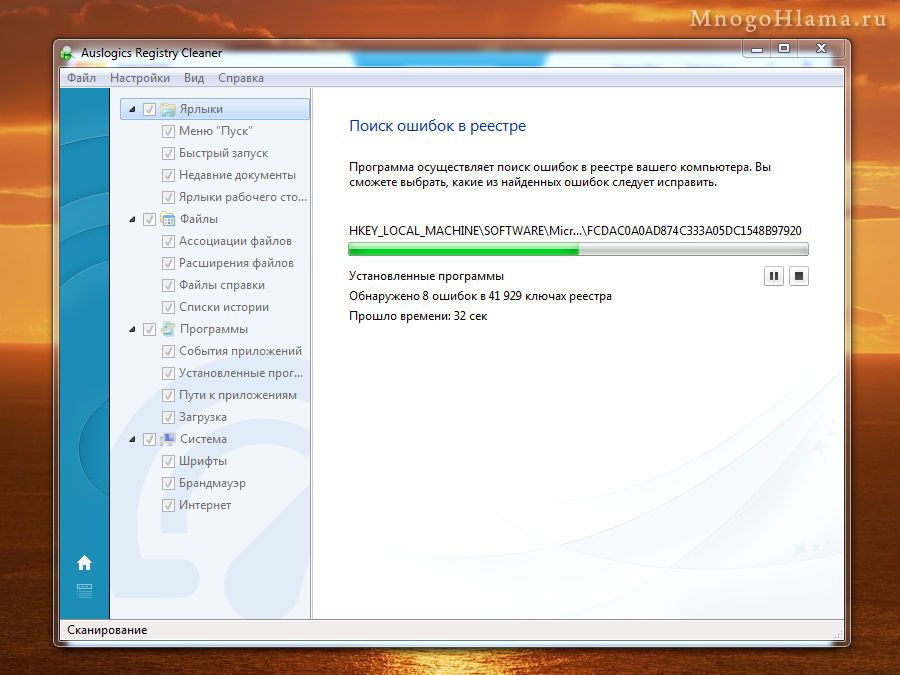Screen dimensions: 900x675
Task: Open the Настройки menu
Action: (x=139, y=78)
